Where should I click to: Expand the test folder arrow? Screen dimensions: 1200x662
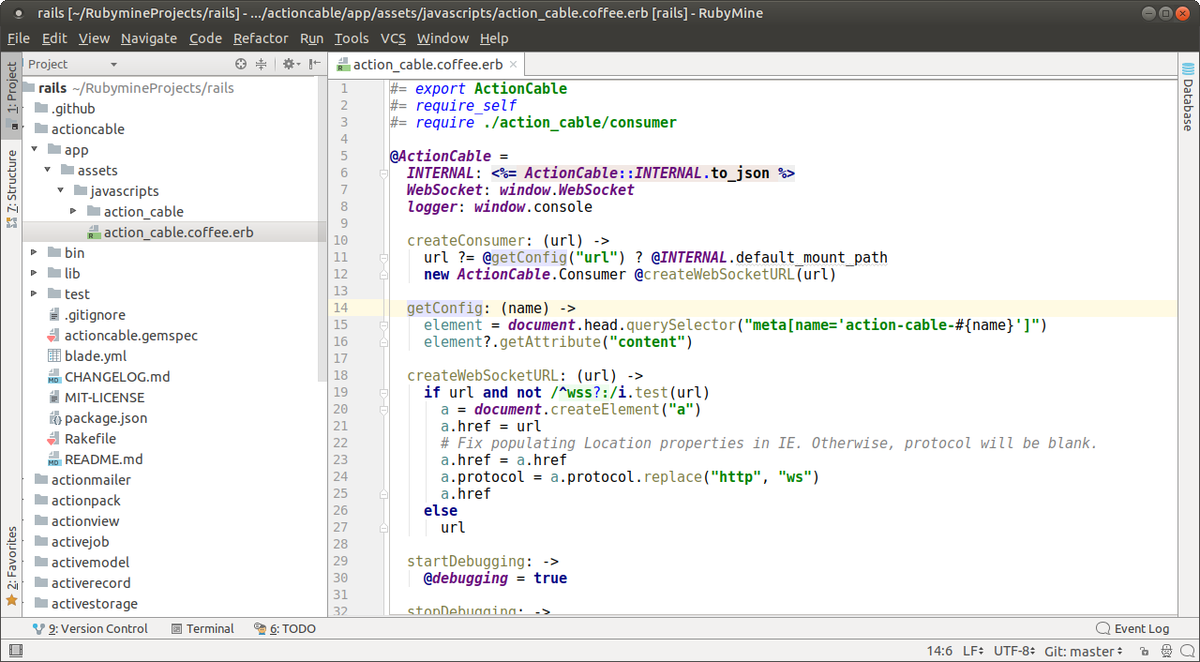pyautogui.click(x=35, y=294)
